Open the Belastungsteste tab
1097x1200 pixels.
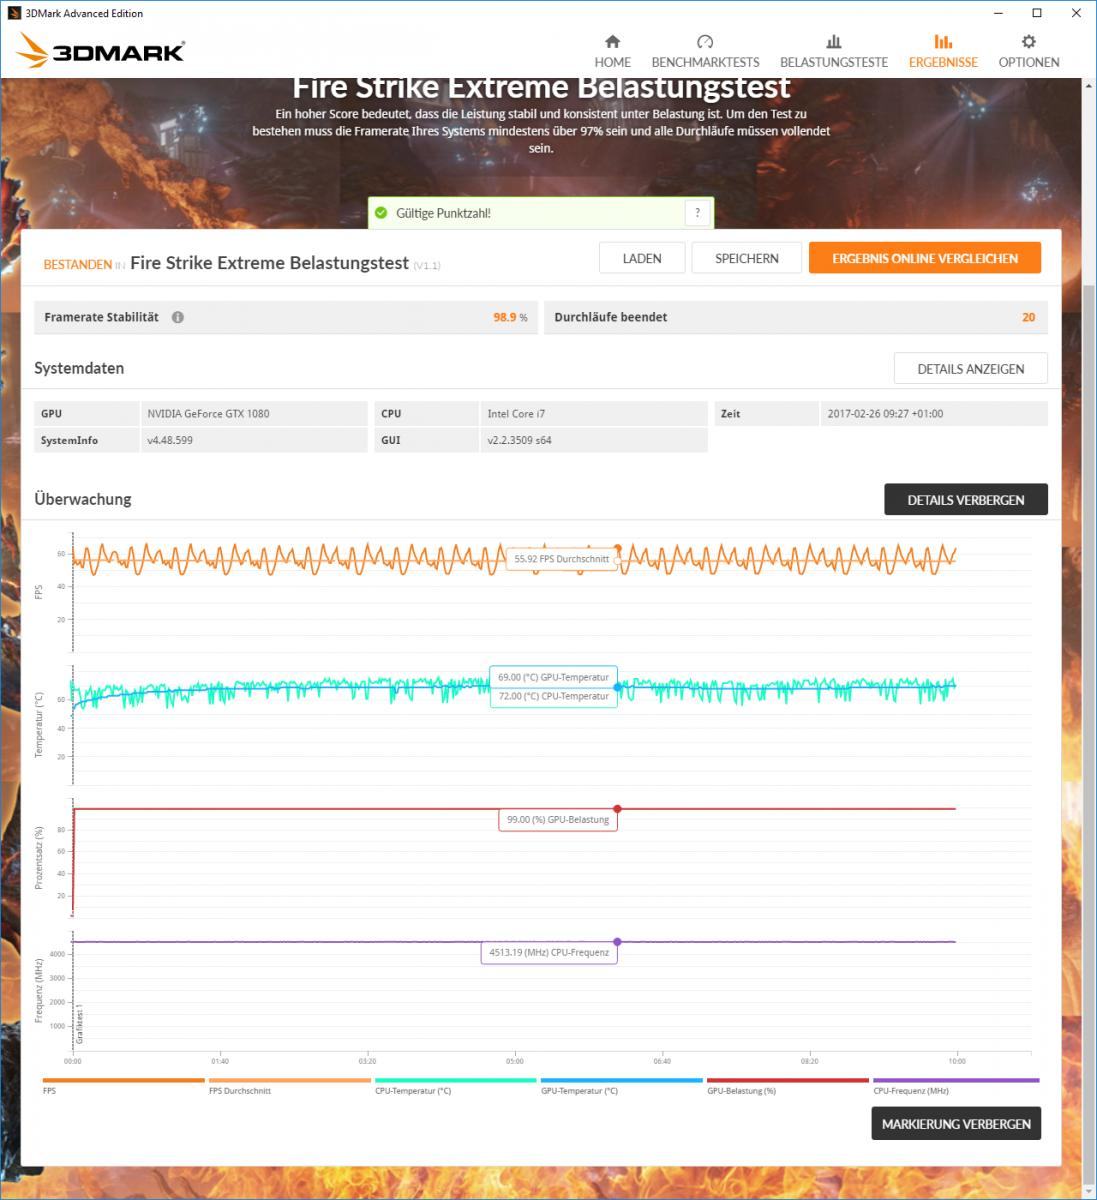(834, 51)
